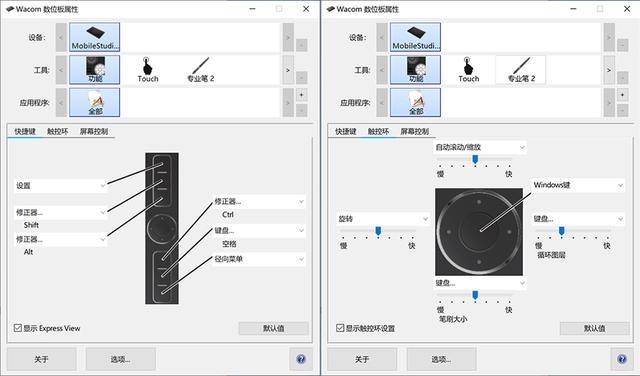This screenshot has width=640, height=376.
Task: Open the 键盘 dropdown above 笔刷大小
Action: 480,283
